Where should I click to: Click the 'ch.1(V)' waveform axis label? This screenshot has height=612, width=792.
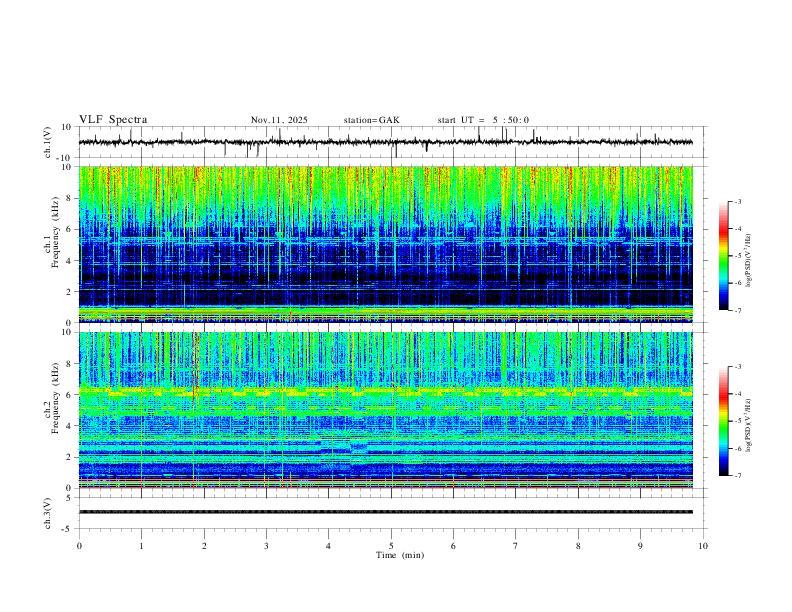click(48, 142)
